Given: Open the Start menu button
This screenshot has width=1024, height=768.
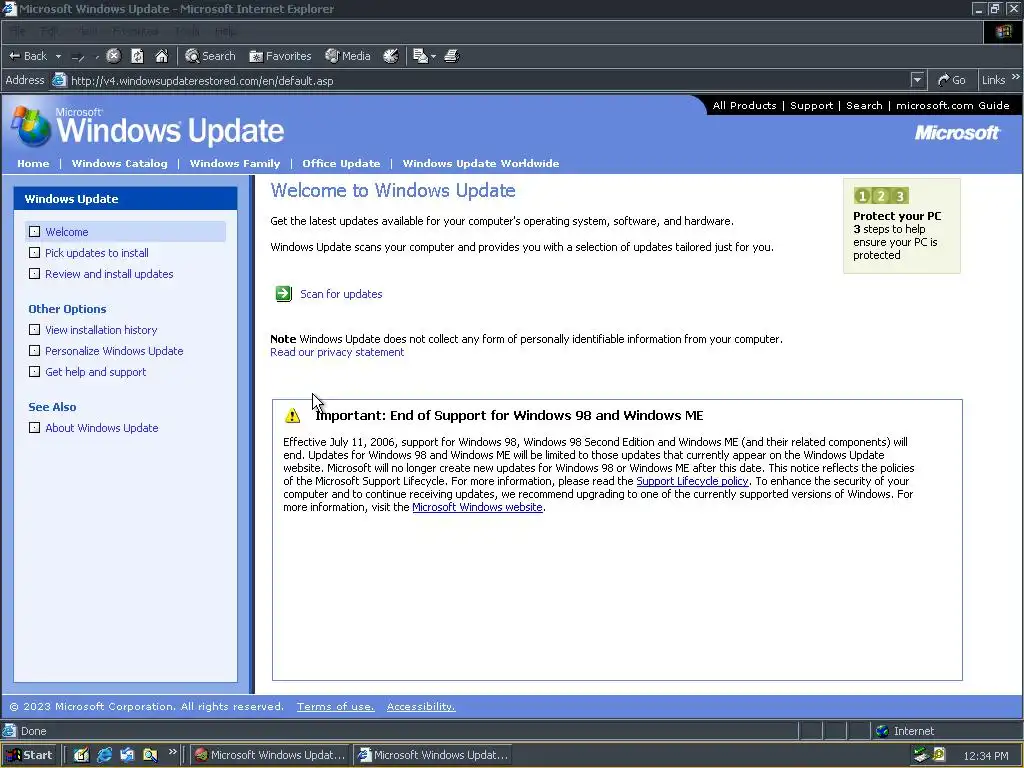Looking at the screenshot, I should [29, 755].
